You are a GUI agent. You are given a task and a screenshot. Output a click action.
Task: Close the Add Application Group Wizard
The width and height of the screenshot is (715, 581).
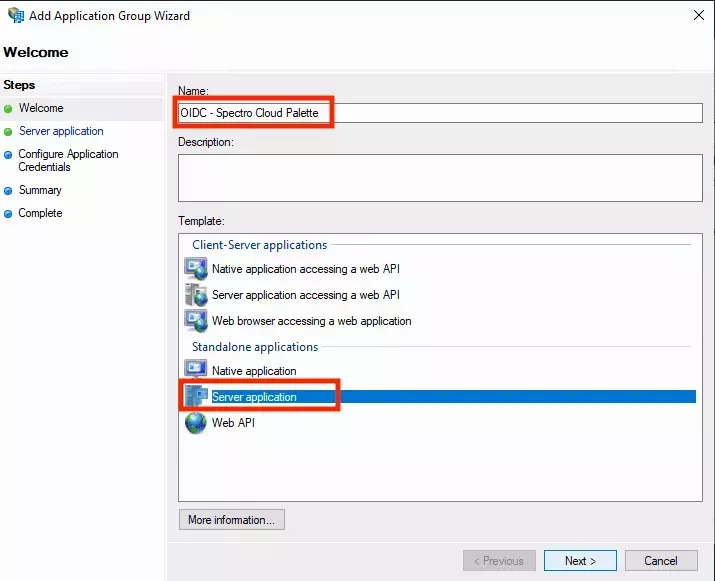[x=696, y=16]
